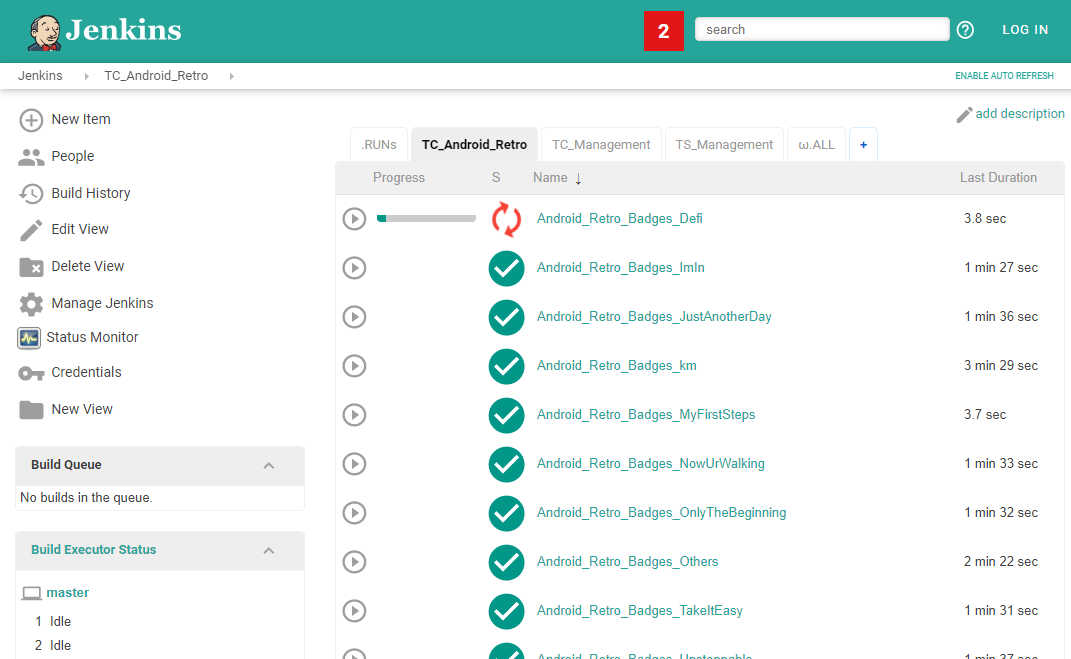Click the Build History clock icon
1071x659 pixels.
click(31, 194)
